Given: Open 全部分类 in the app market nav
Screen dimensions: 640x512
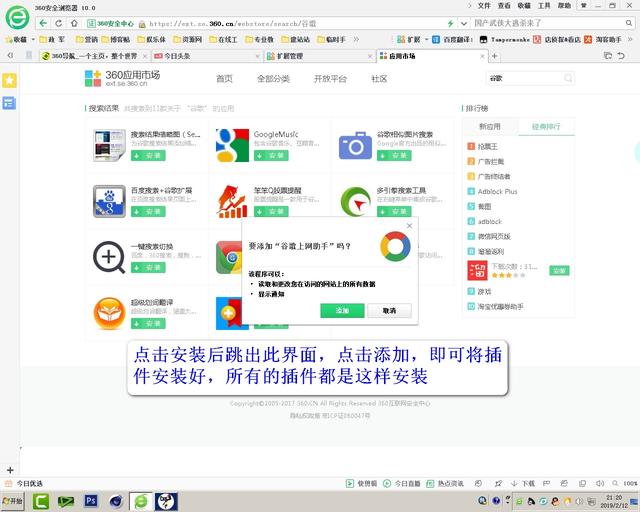Looking at the screenshot, I should coord(273,79).
